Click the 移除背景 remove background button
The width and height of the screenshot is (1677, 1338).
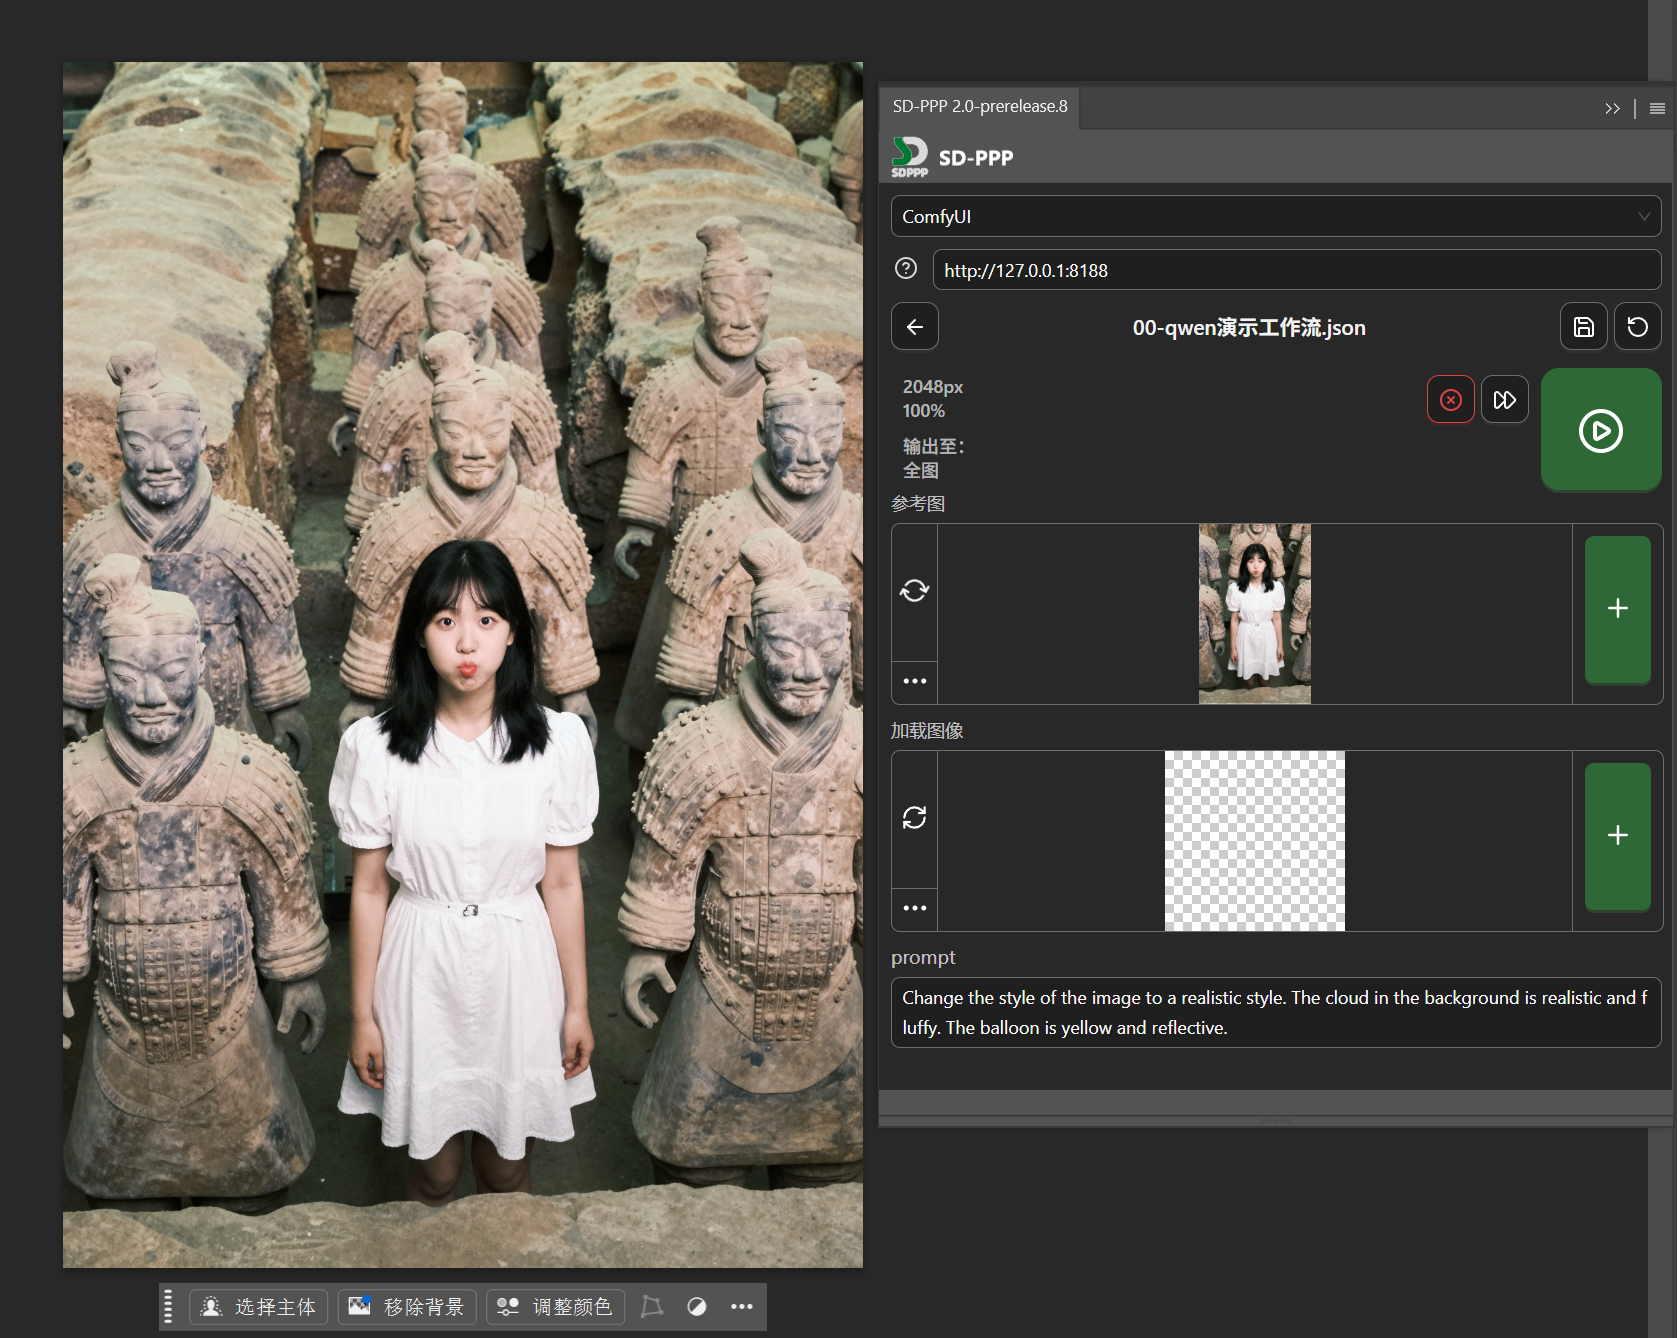(406, 1307)
